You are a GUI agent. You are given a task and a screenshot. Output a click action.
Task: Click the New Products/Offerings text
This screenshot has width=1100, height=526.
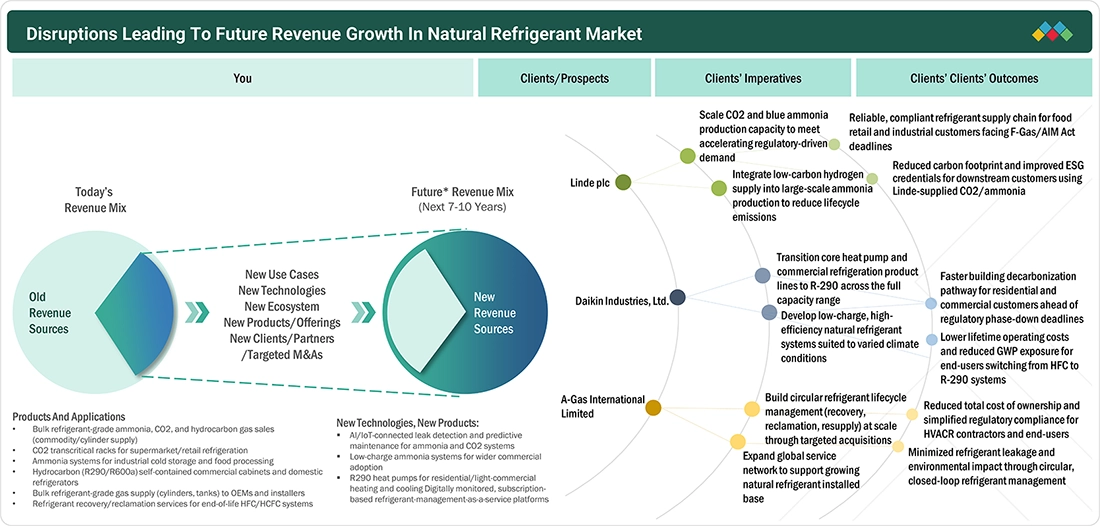point(281,323)
